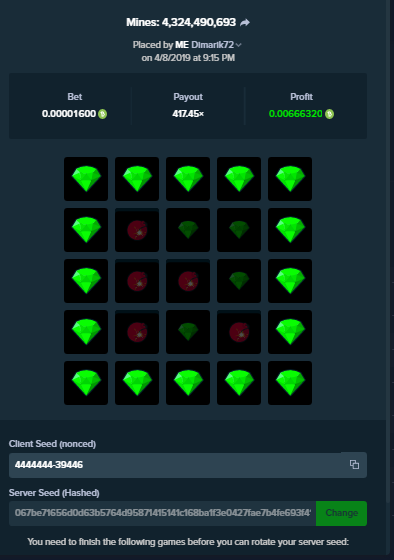Click the gem in row 1, column 1
394x560 pixels.
pyautogui.click(x=86, y=179)
